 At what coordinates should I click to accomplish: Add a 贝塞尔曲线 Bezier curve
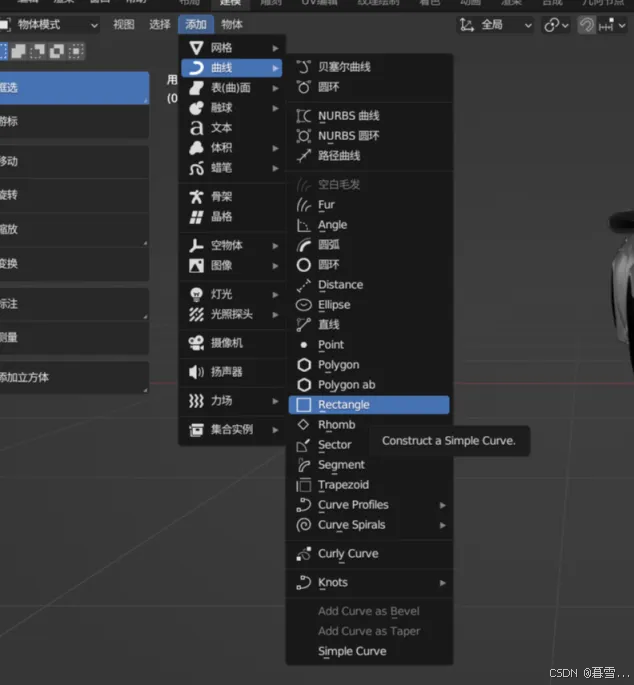(369, 67)
